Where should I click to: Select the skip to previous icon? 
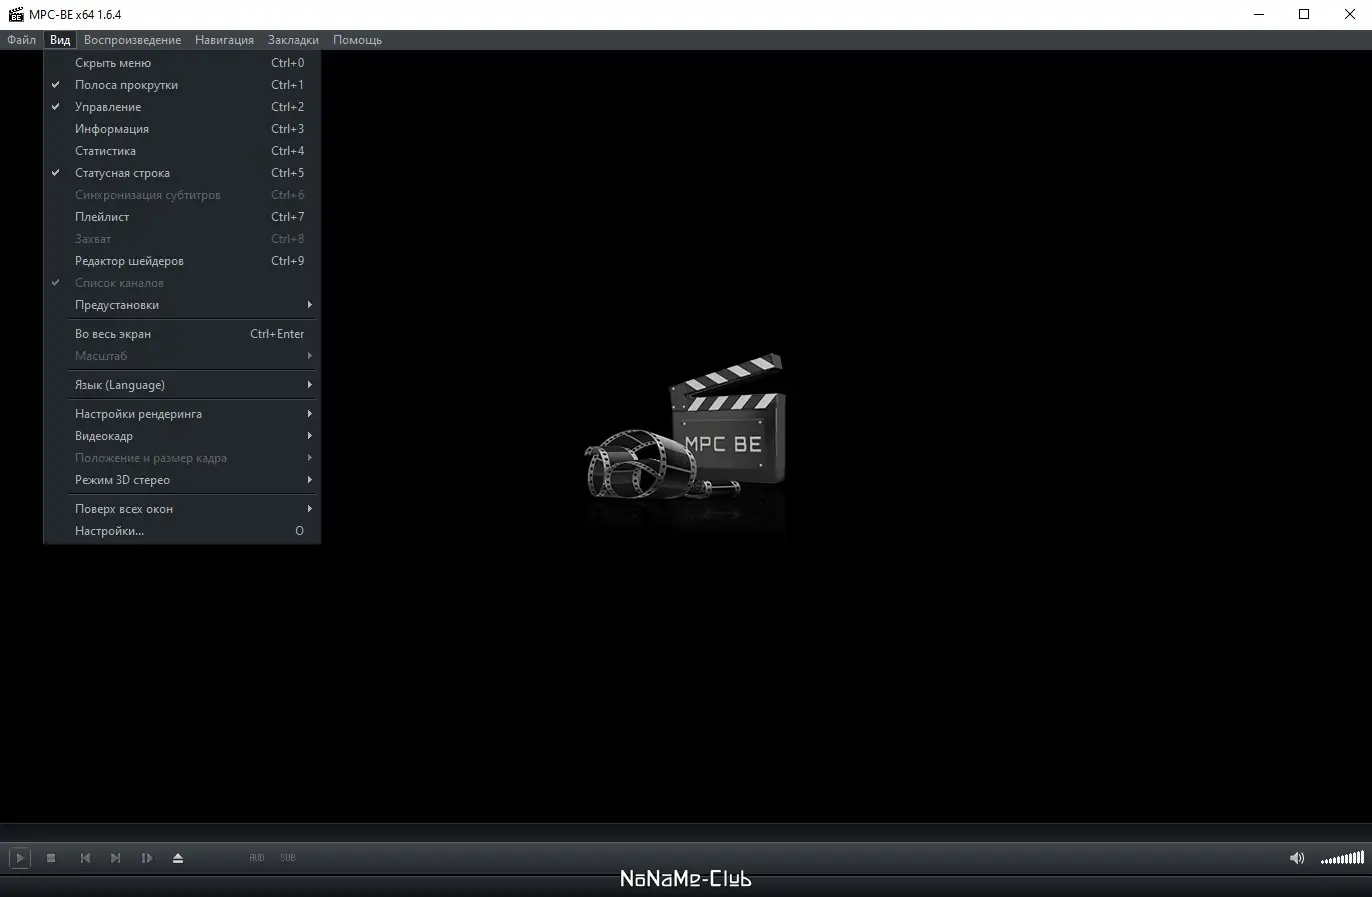85,857
